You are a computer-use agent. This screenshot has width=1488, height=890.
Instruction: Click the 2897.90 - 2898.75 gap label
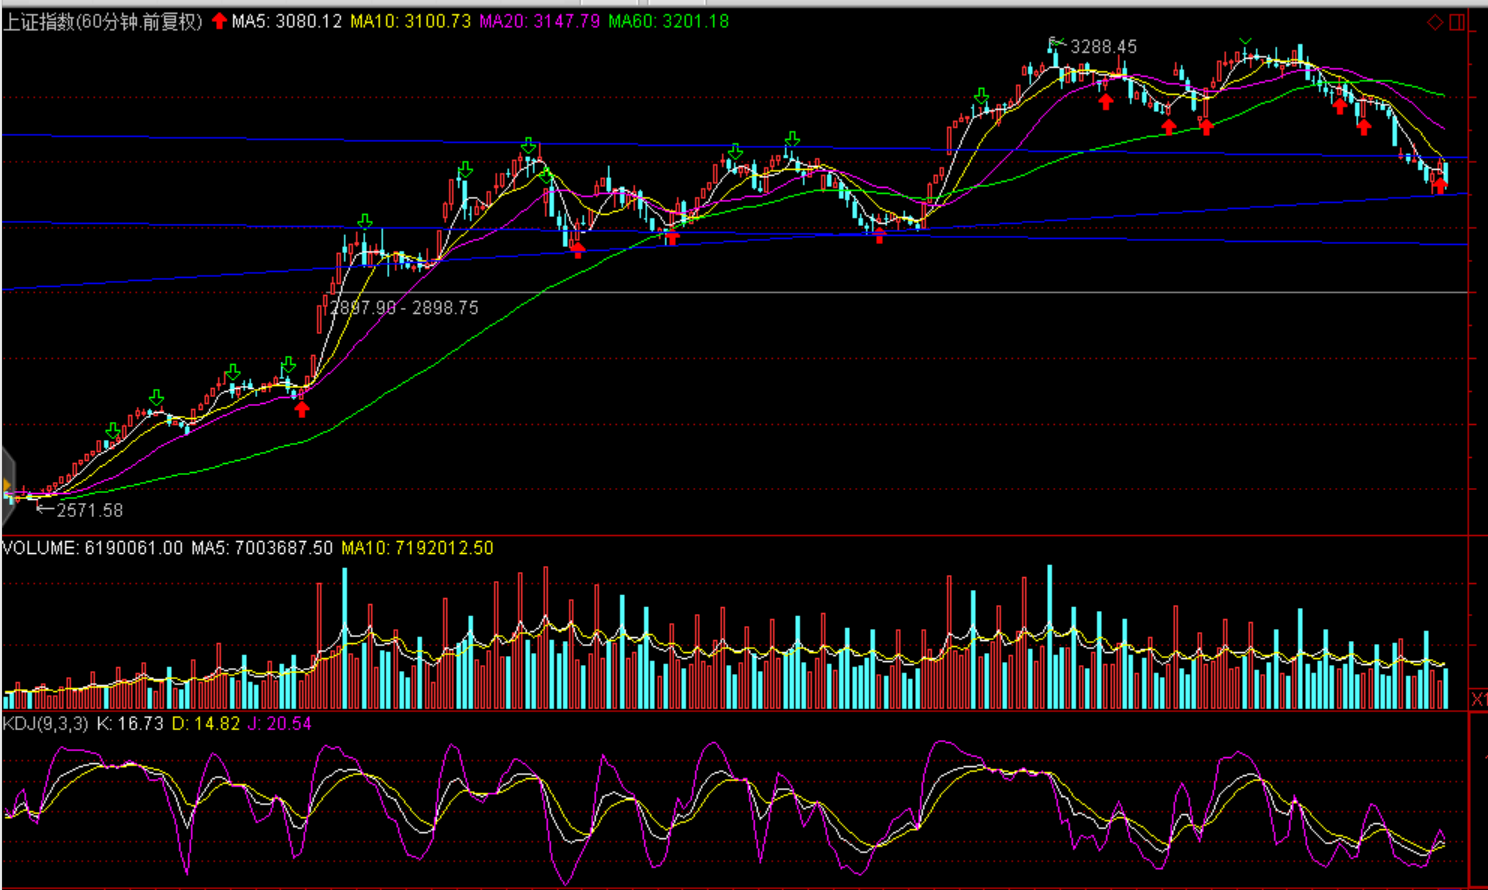(x=405, y=308)
